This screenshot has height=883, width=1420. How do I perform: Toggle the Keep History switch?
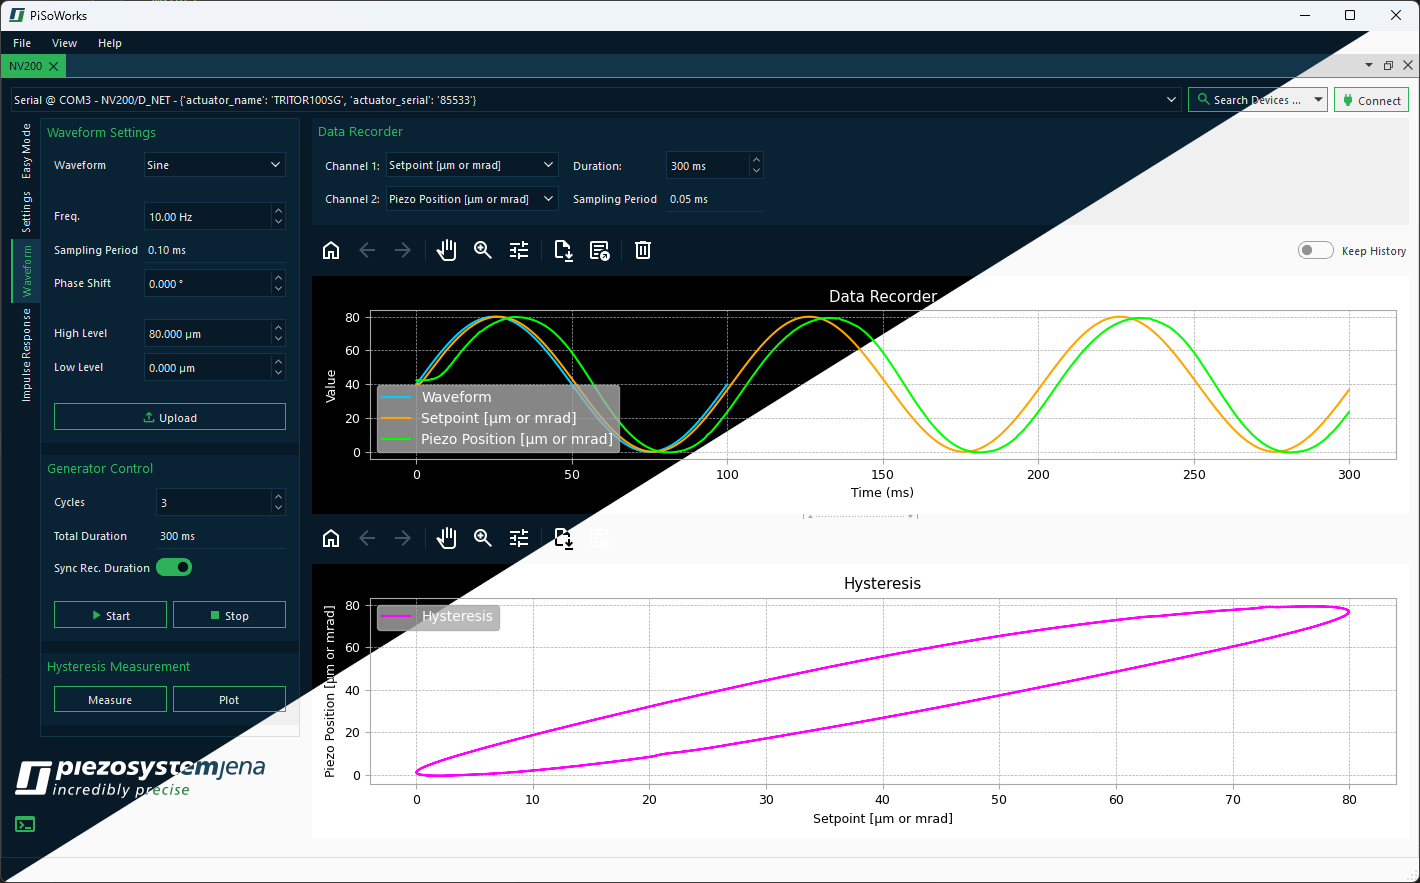click(1315, 250)
